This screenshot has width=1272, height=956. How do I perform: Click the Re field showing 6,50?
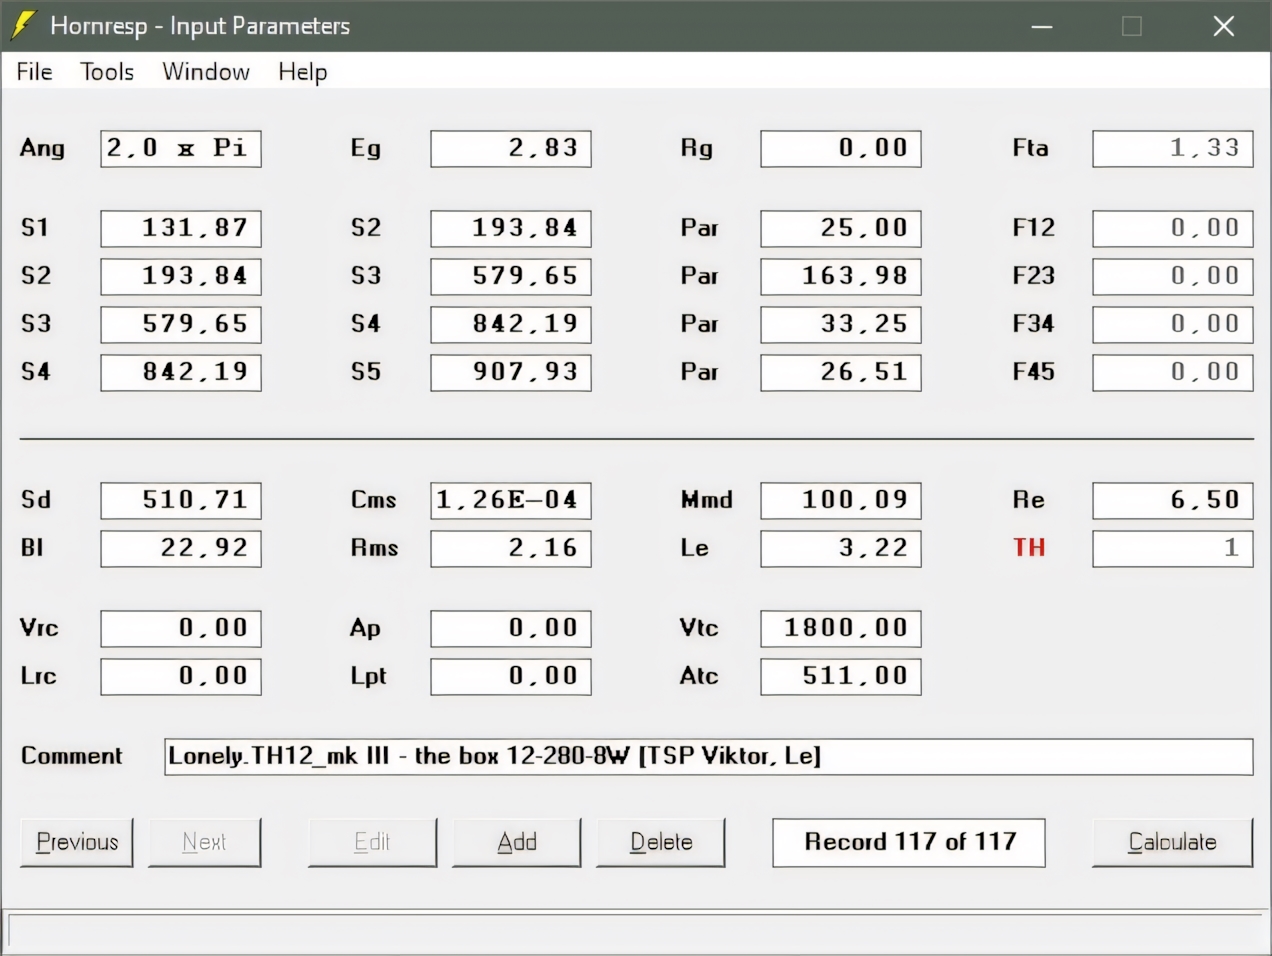[x=1172, y=500]
